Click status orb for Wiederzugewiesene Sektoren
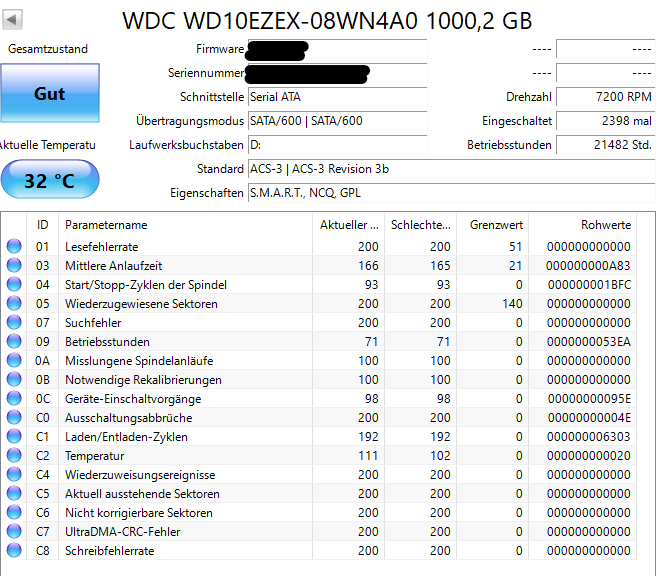Screen dimensions: 660x576 (x=14, y=303)
